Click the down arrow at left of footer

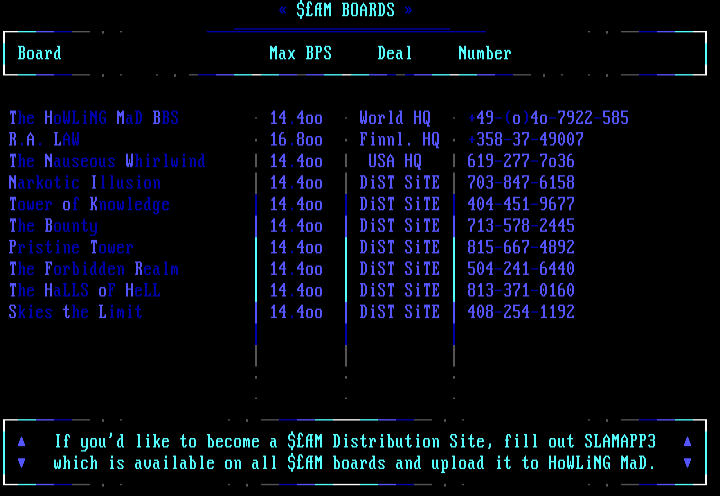point(22,463)
